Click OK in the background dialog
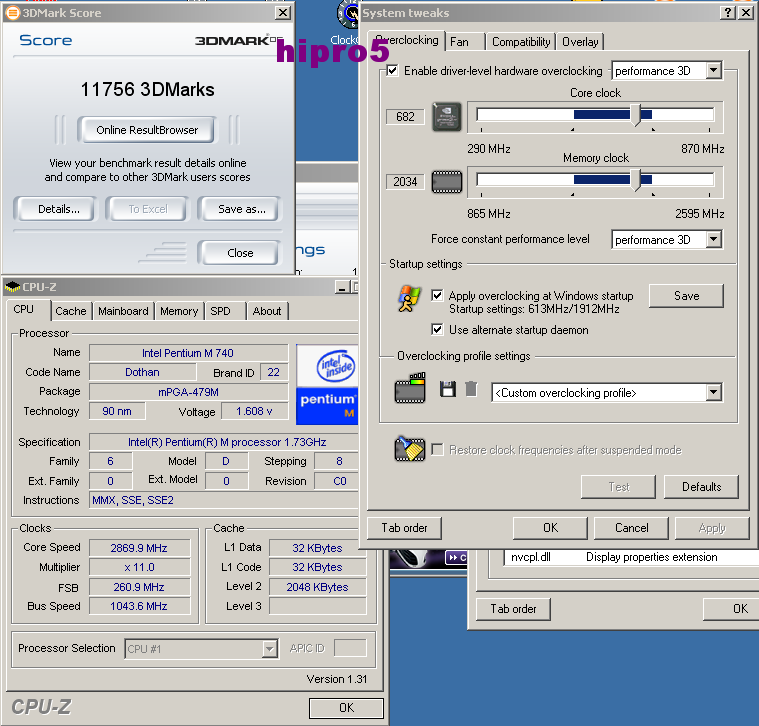The width and height of the screenshot is (759, 726). click(731, 608)
